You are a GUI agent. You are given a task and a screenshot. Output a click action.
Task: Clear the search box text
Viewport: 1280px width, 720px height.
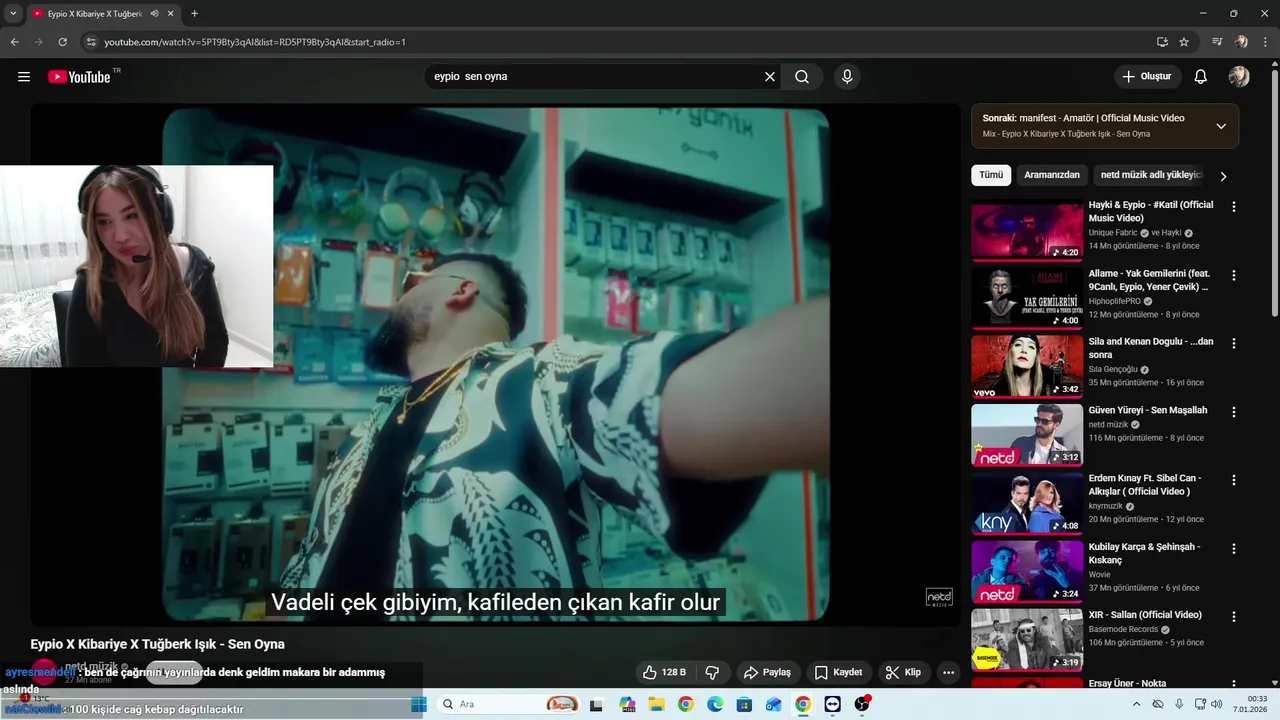(x=770, y=77)
